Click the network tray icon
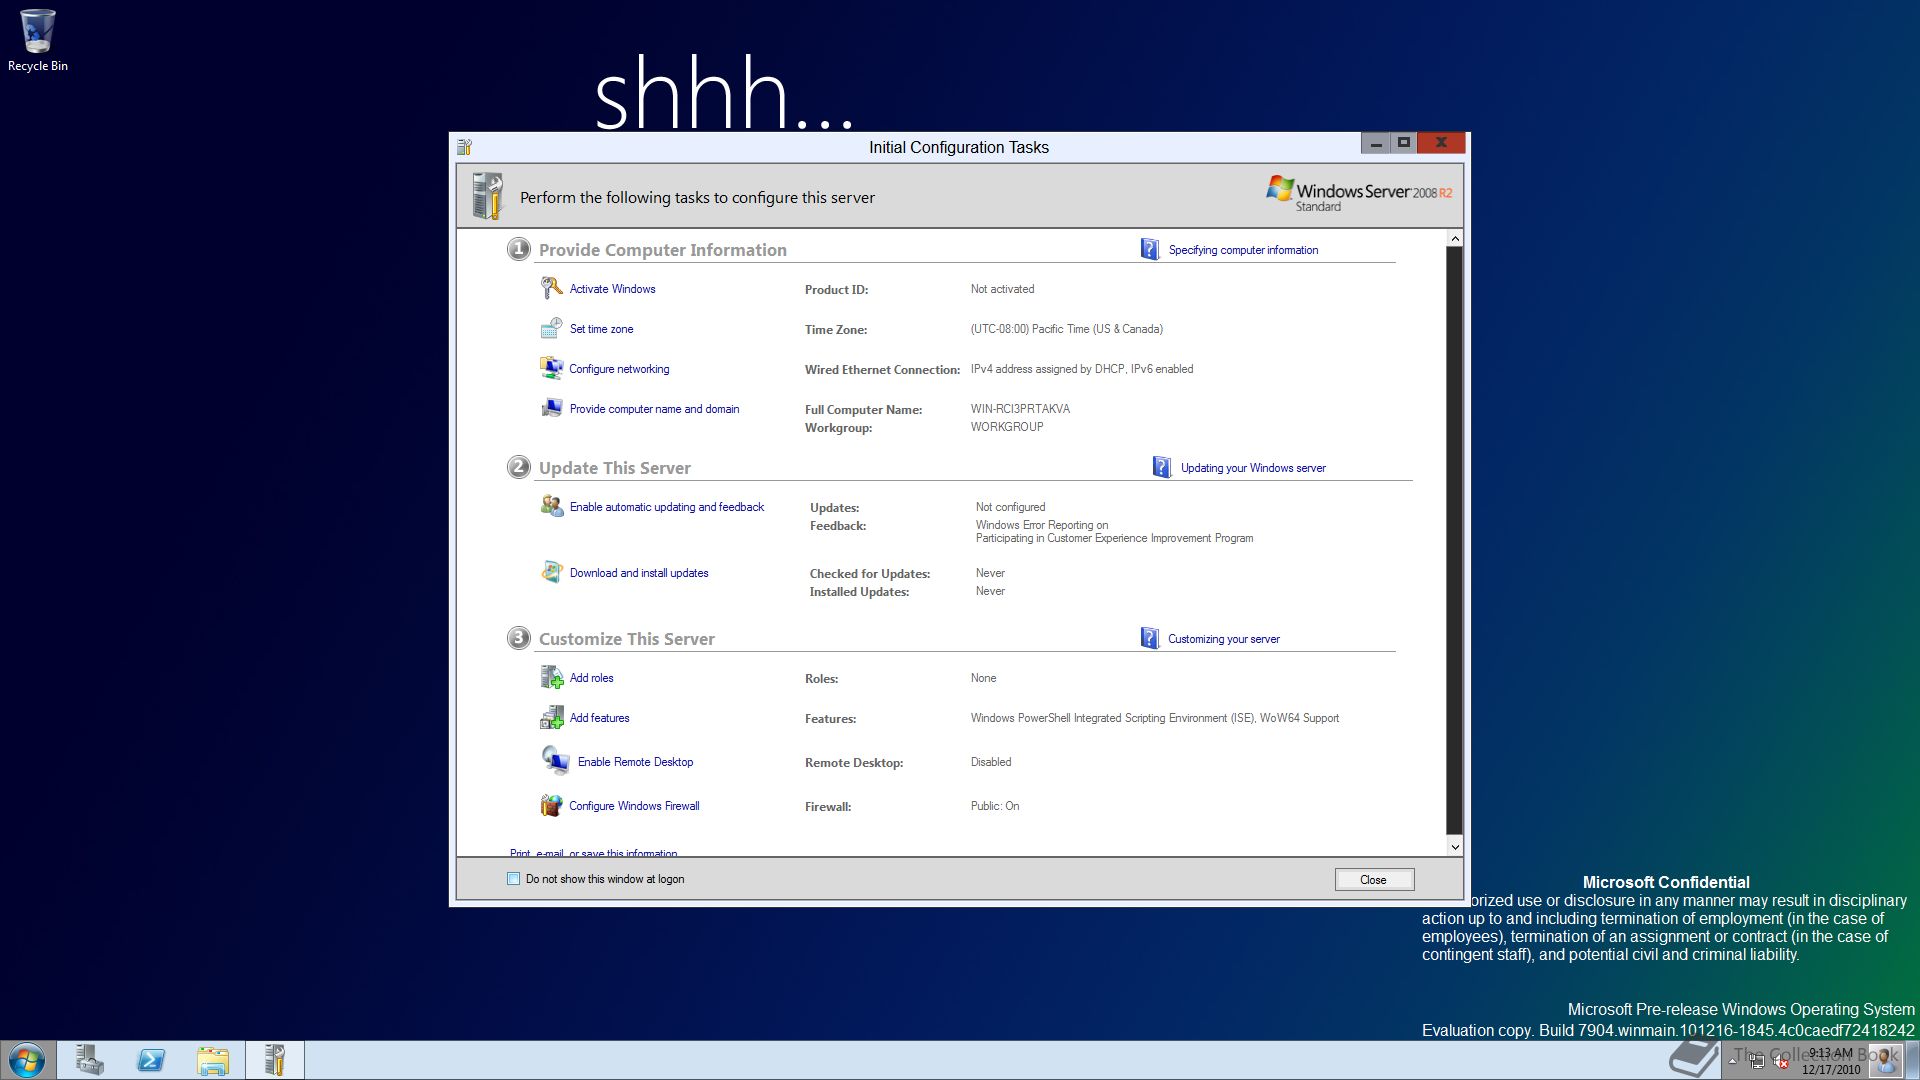This screenshot has height=1080, width=1920. pos(1757,1062)
